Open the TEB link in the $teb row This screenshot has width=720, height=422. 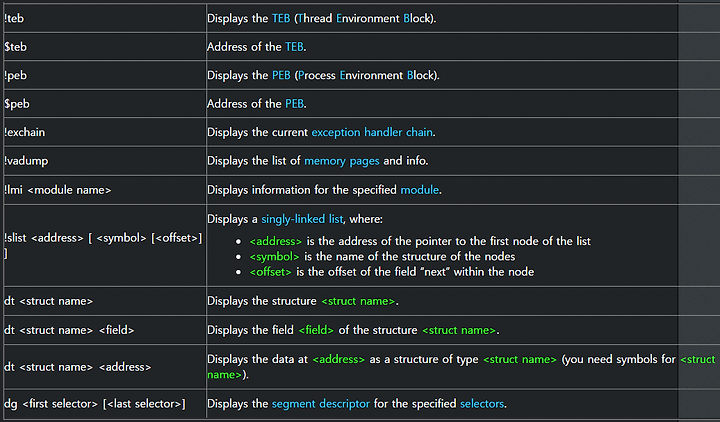(294, 47)
